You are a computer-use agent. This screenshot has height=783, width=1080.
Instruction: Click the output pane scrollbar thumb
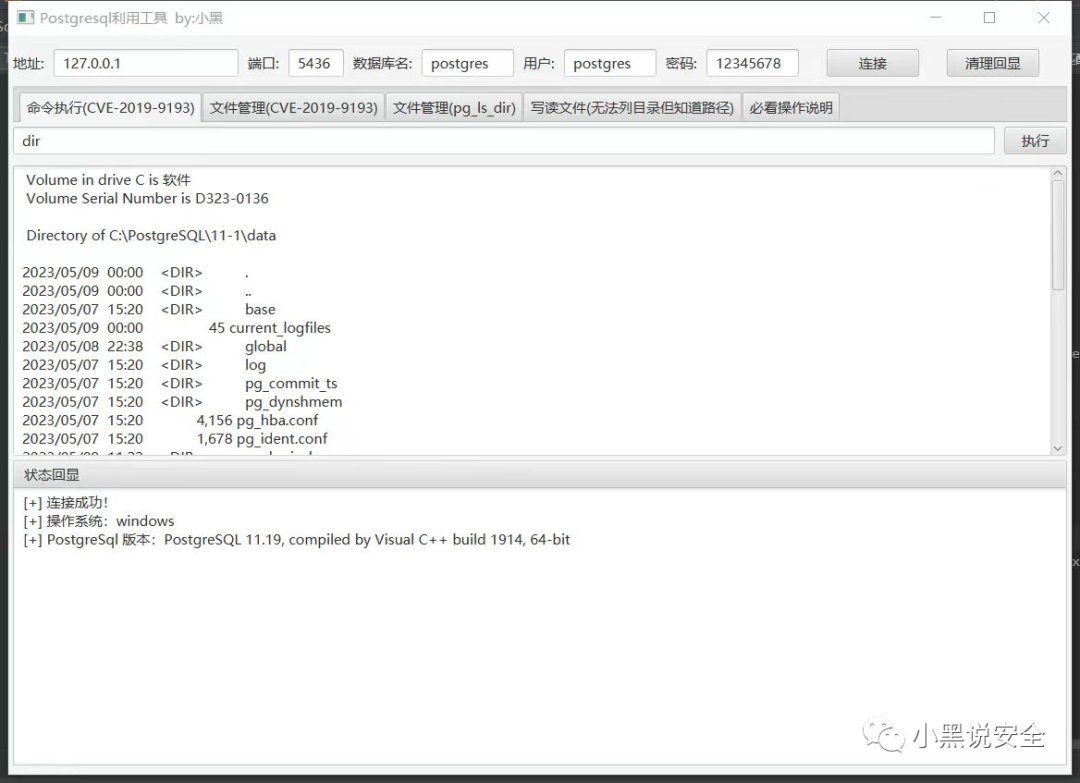pyautogui.click(x=1058, y=236)
